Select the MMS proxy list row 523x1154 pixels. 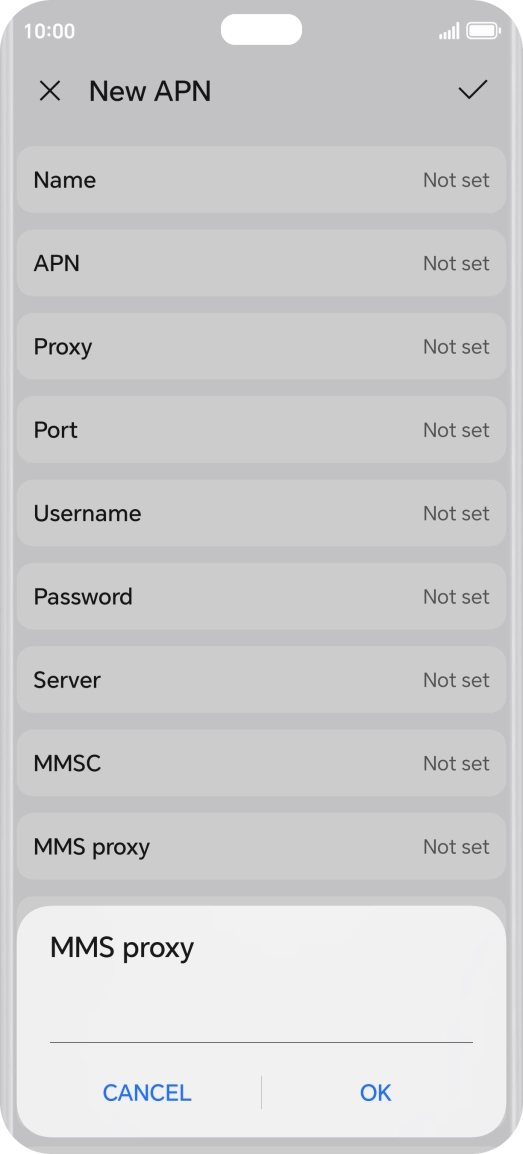point(261,846)
